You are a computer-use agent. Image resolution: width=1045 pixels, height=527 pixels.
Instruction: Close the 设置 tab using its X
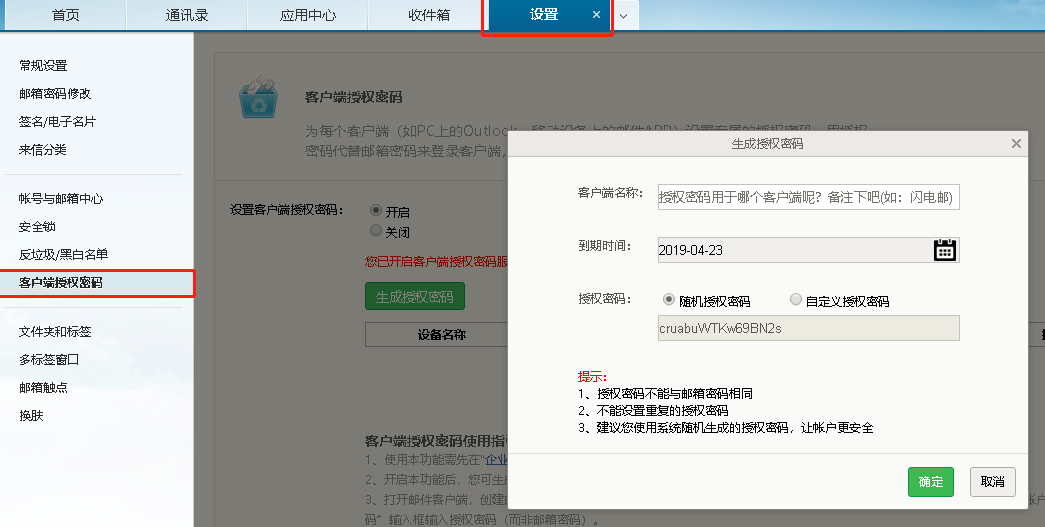click(597, 15)
